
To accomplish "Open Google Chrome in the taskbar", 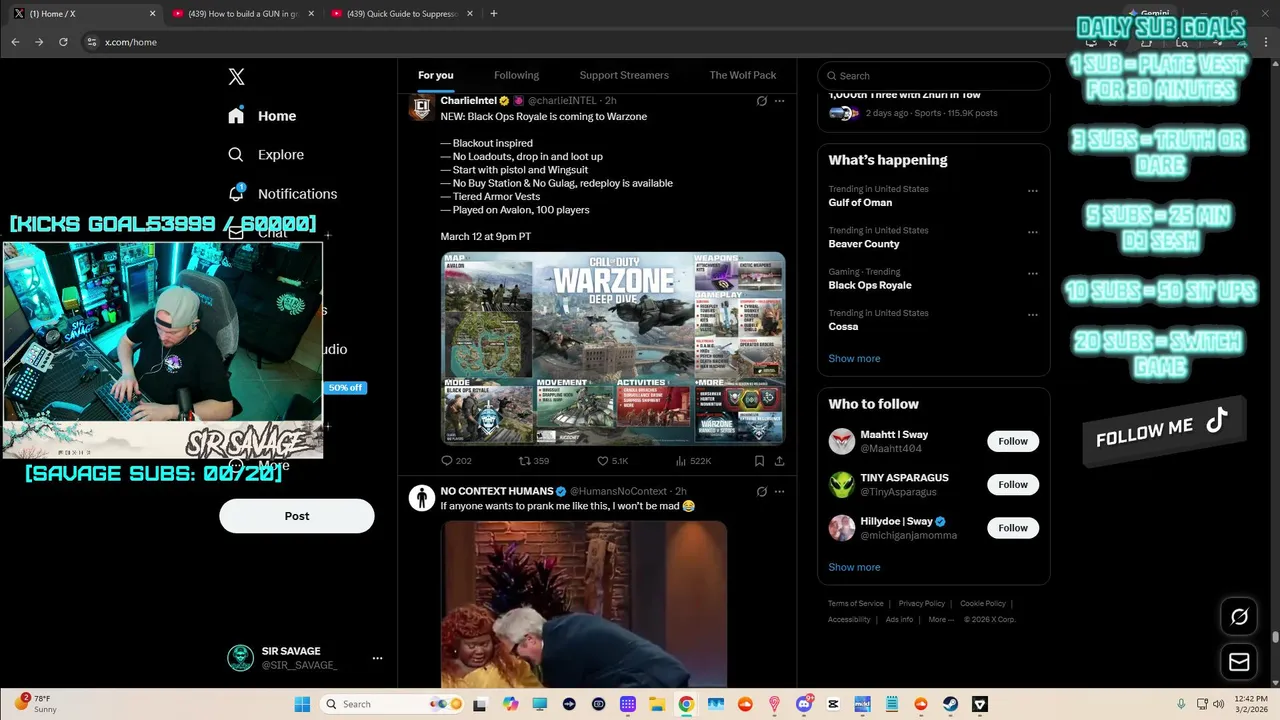I will pyautogui.click(x=686, y=704).
